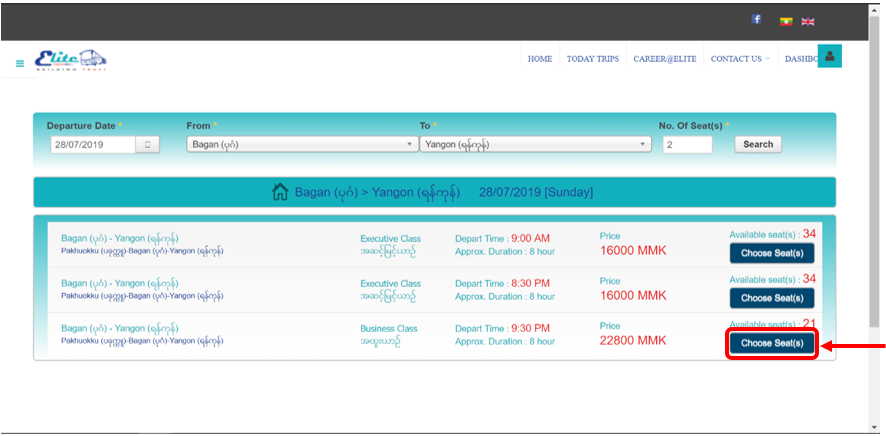The width and height of the screenshot is (886, 436).
Task: Choose seats for the 9:30 PM Business Class trip
Action: click(x=771, y=343)
